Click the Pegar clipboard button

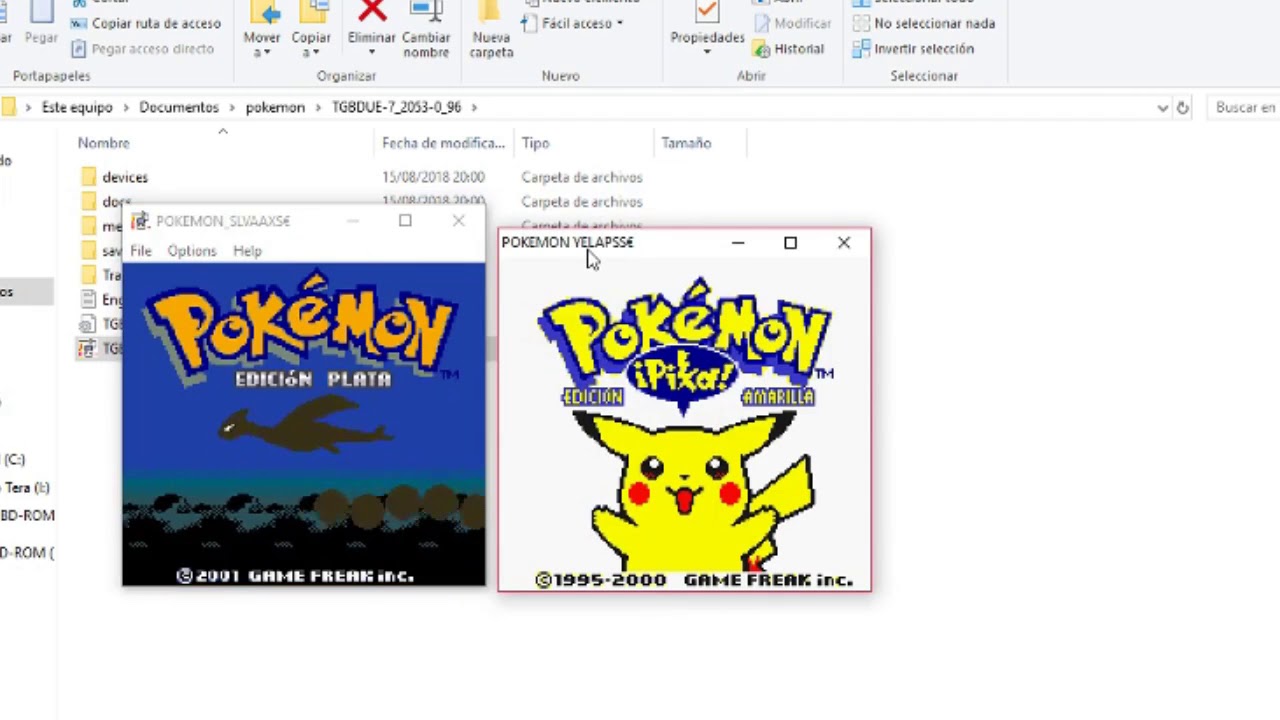(41, 25)
